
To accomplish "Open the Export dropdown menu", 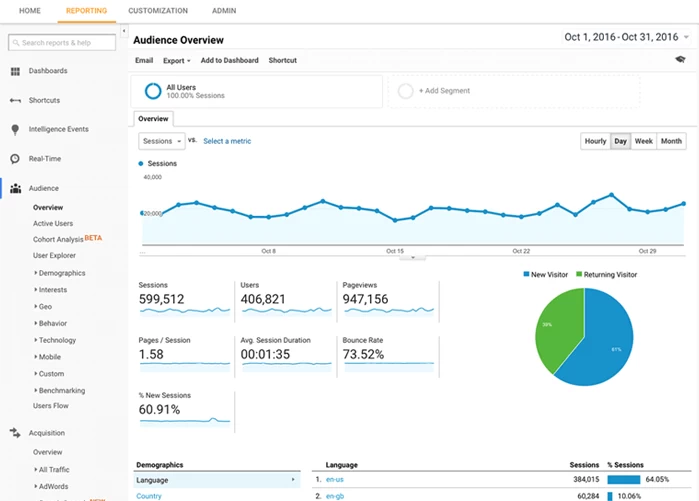I will pyautogui.click(x=176, y=60).
